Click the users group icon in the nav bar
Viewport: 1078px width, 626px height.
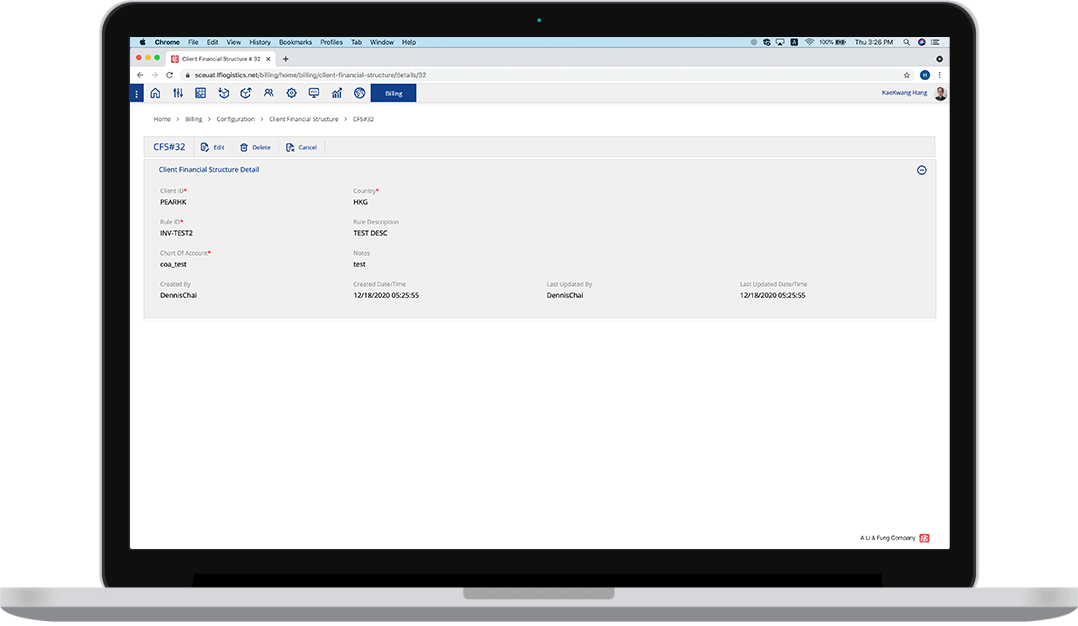(269, 93)
